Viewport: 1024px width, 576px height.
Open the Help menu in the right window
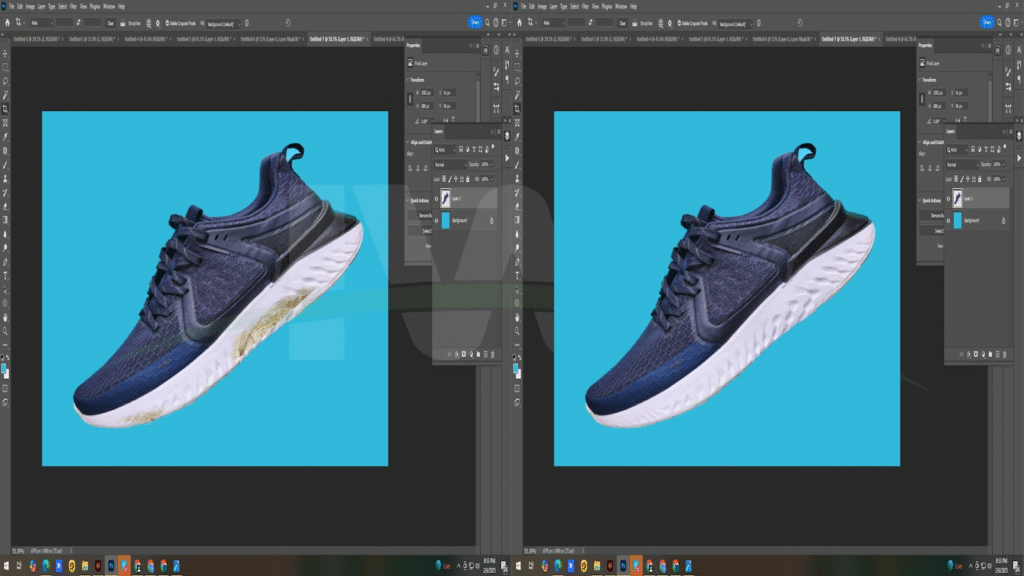coord(633,7)
